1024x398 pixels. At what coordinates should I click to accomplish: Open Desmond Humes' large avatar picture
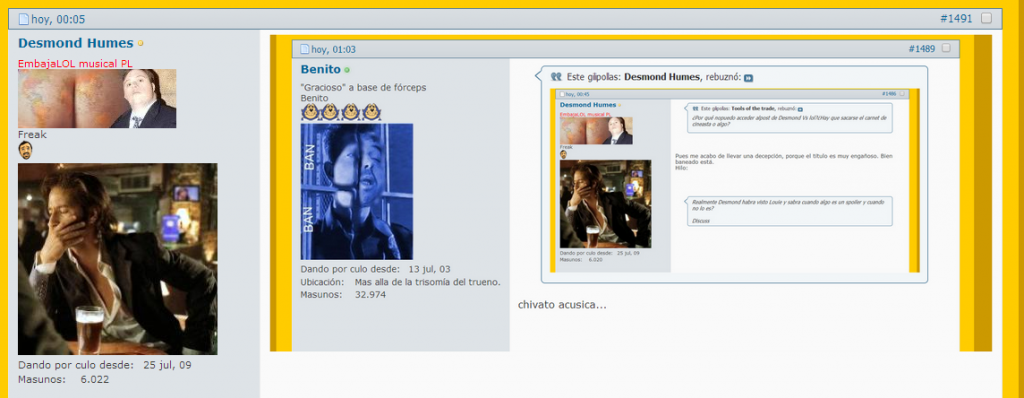click(x=118, y=259)
